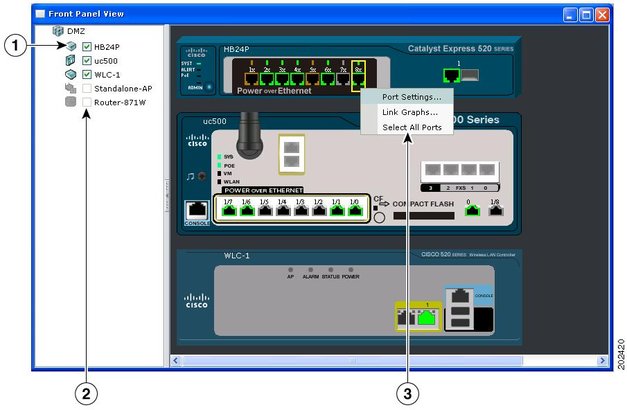Screen dimensions: 627x410
Task: Select port 7x on the HB24P switch
Action: (x=343, y=79)
